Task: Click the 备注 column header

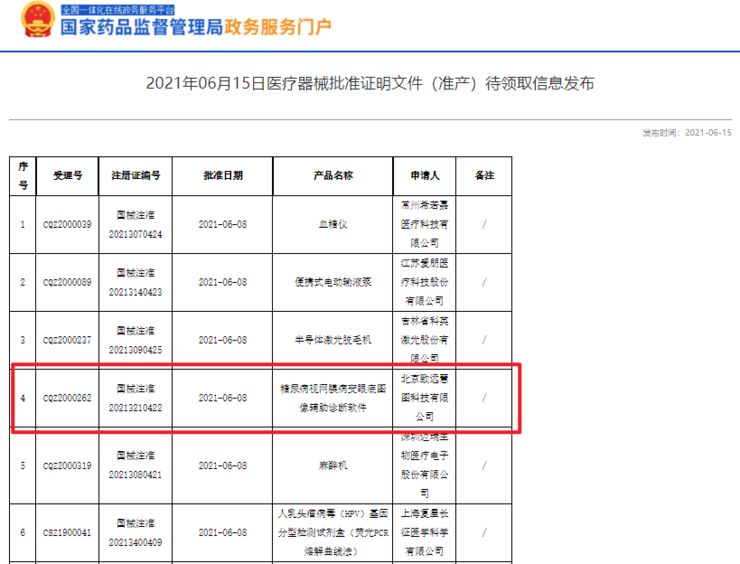Action: [x=484, y=176]
